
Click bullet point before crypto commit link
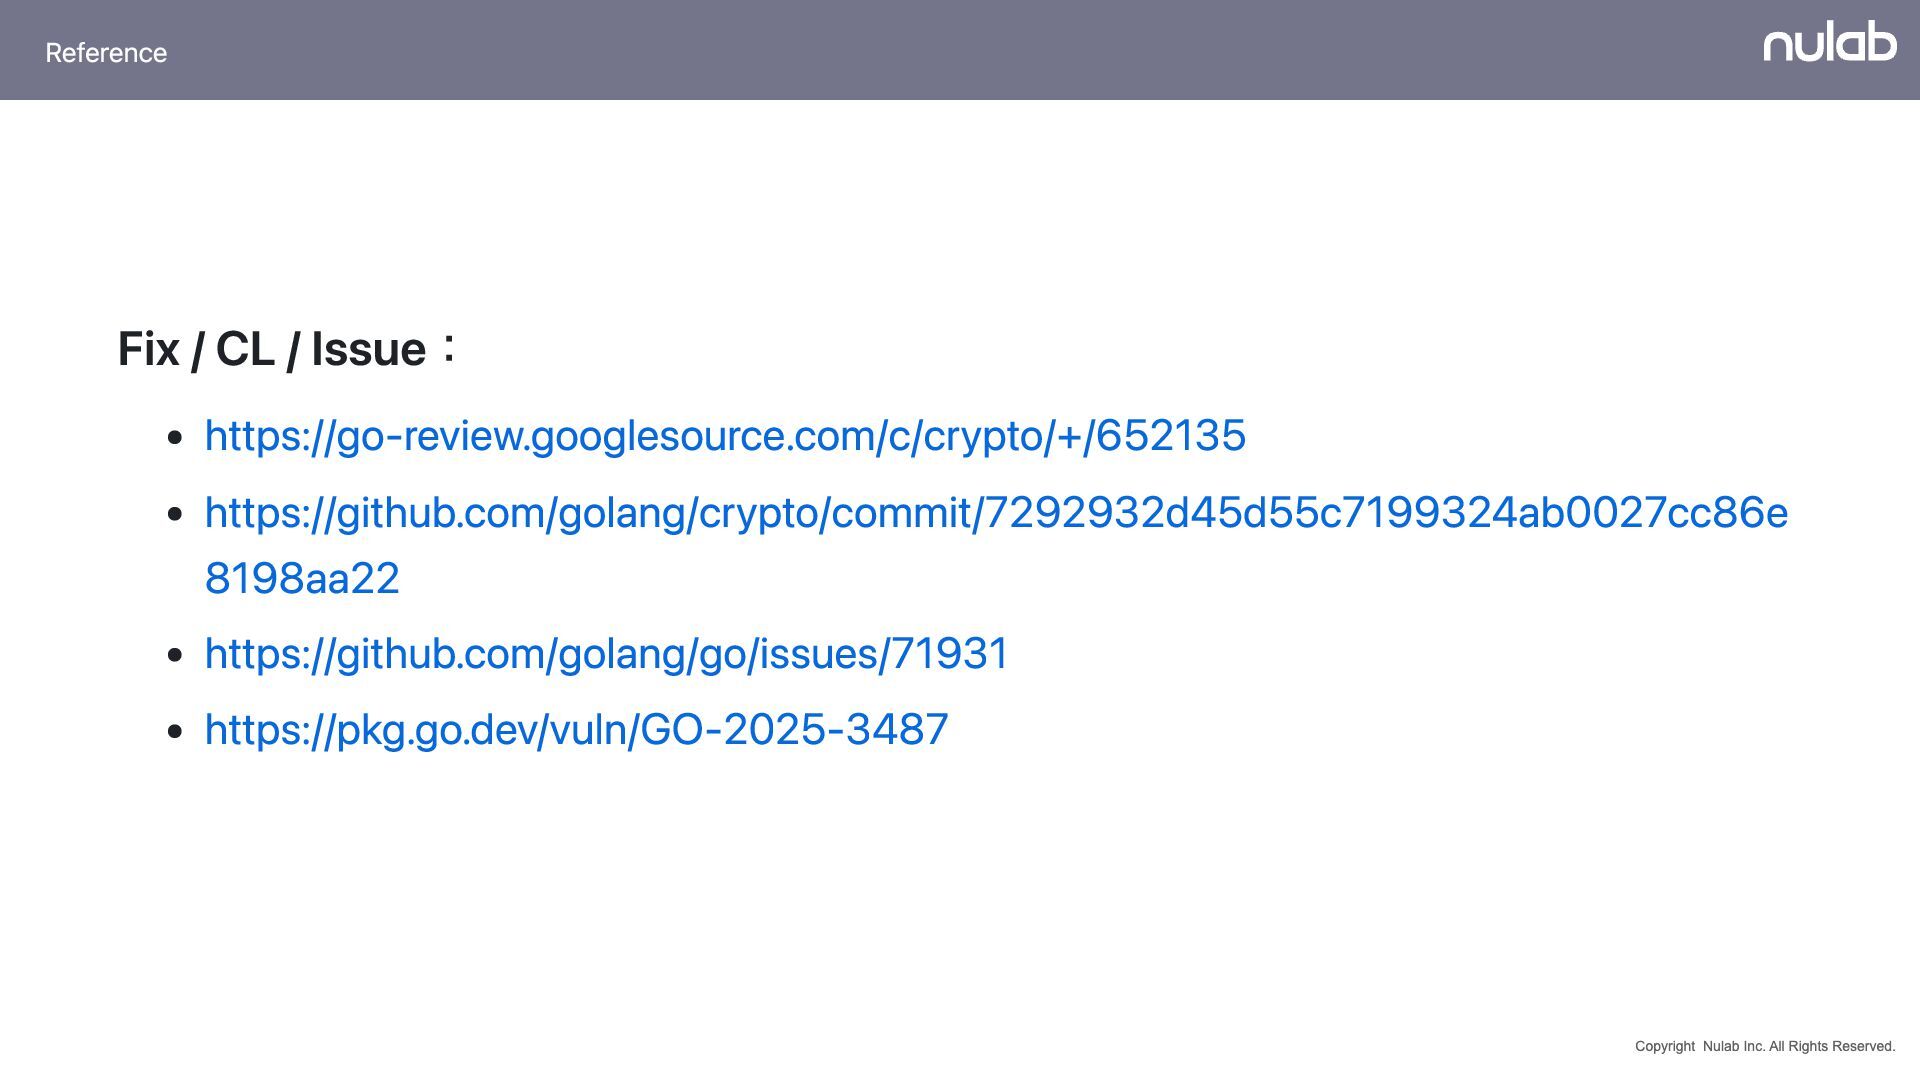[176, 514]
